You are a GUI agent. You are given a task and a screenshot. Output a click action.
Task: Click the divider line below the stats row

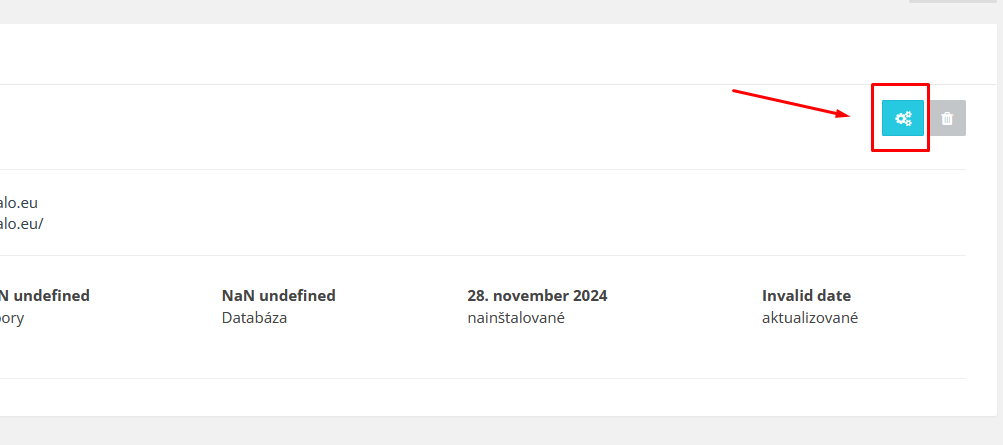(483, 379)
